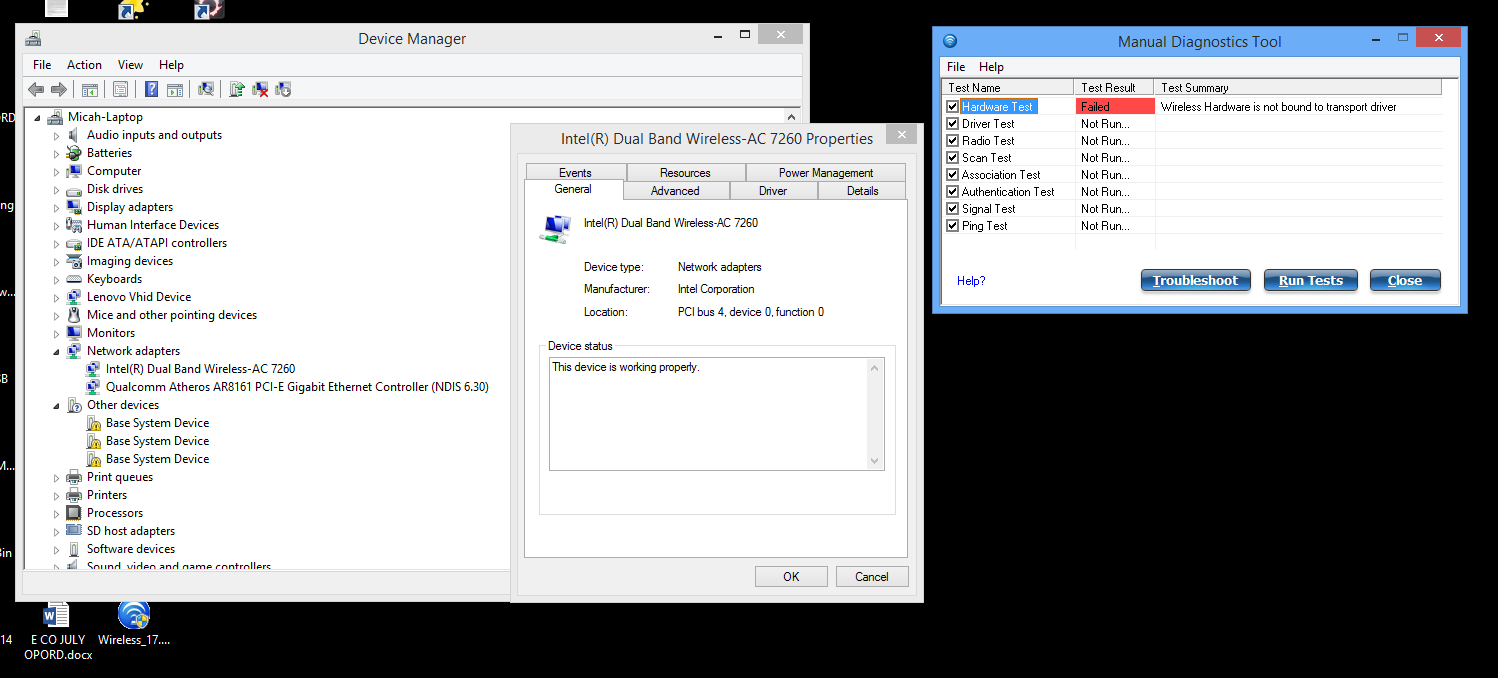This screenshot has height=678, width=1498.
Task: Click the Run Tests button
Action: (x=1311, y=281)
